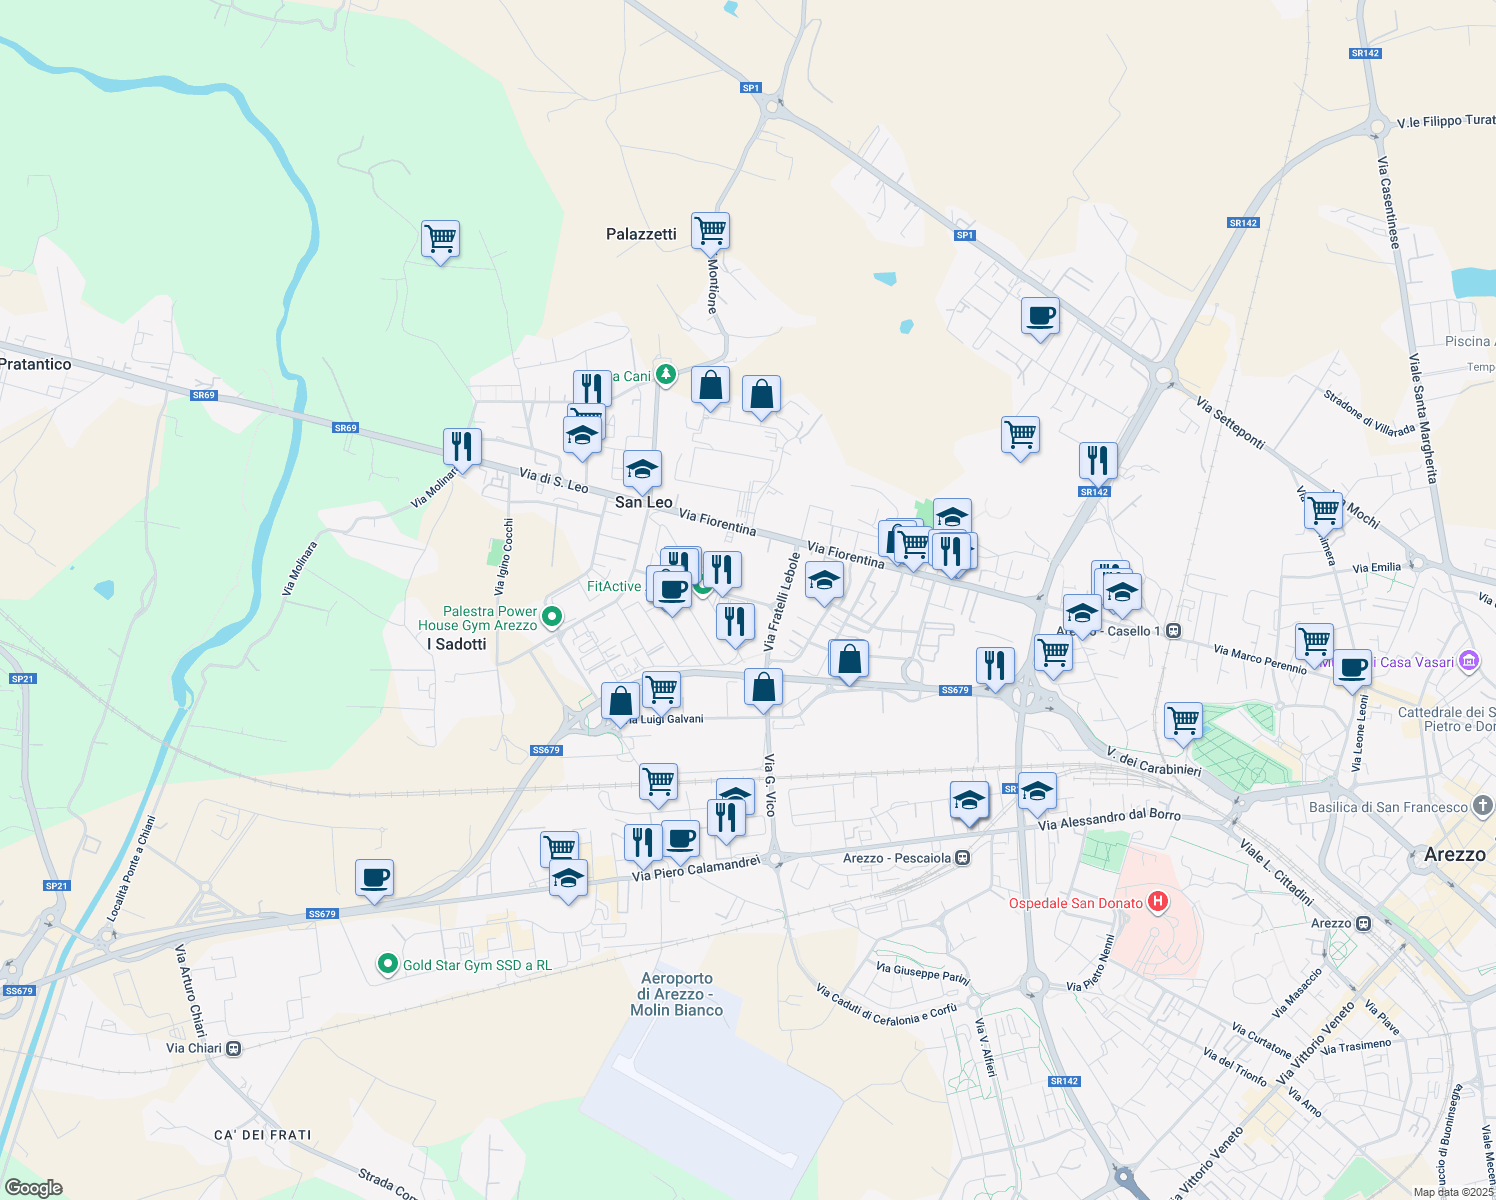
Task: Select the school graduation-cap marker near San Leo
Action: point(642,469)
